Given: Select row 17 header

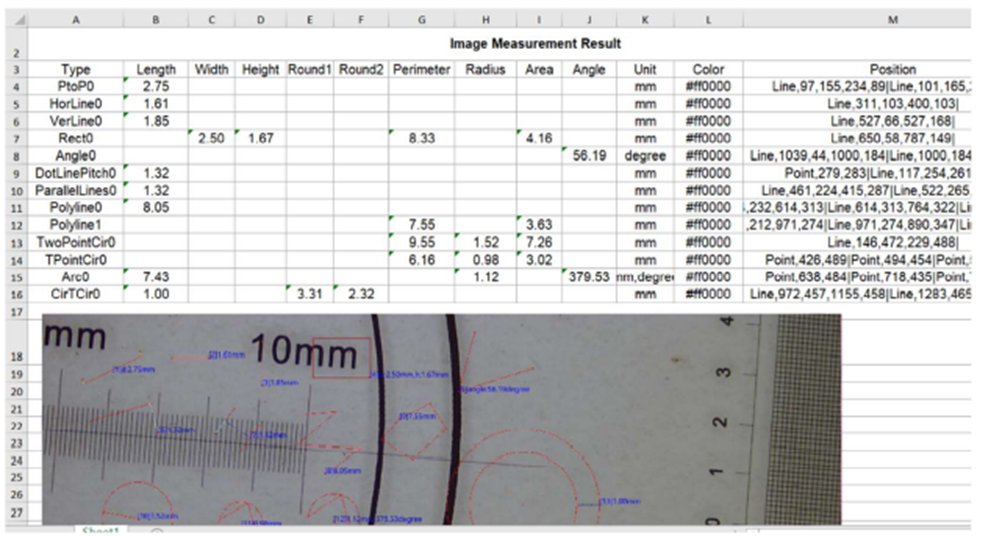Looking at the screenshot, I should (17, 312).
